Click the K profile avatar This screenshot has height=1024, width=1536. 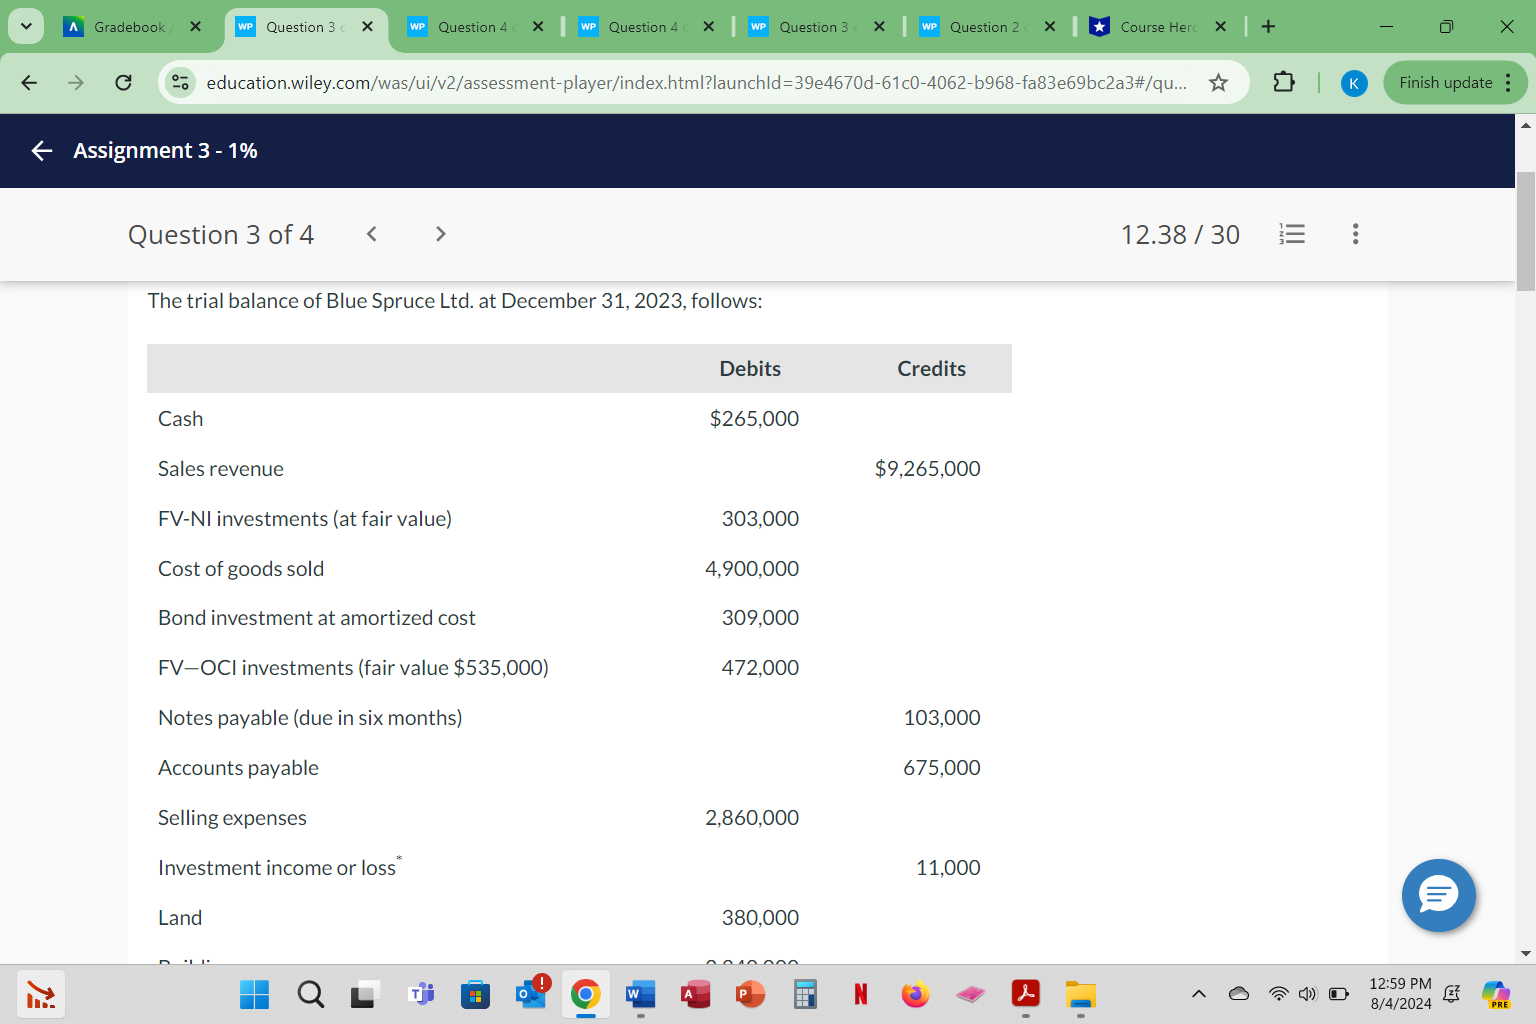(x=1354, y=83)
